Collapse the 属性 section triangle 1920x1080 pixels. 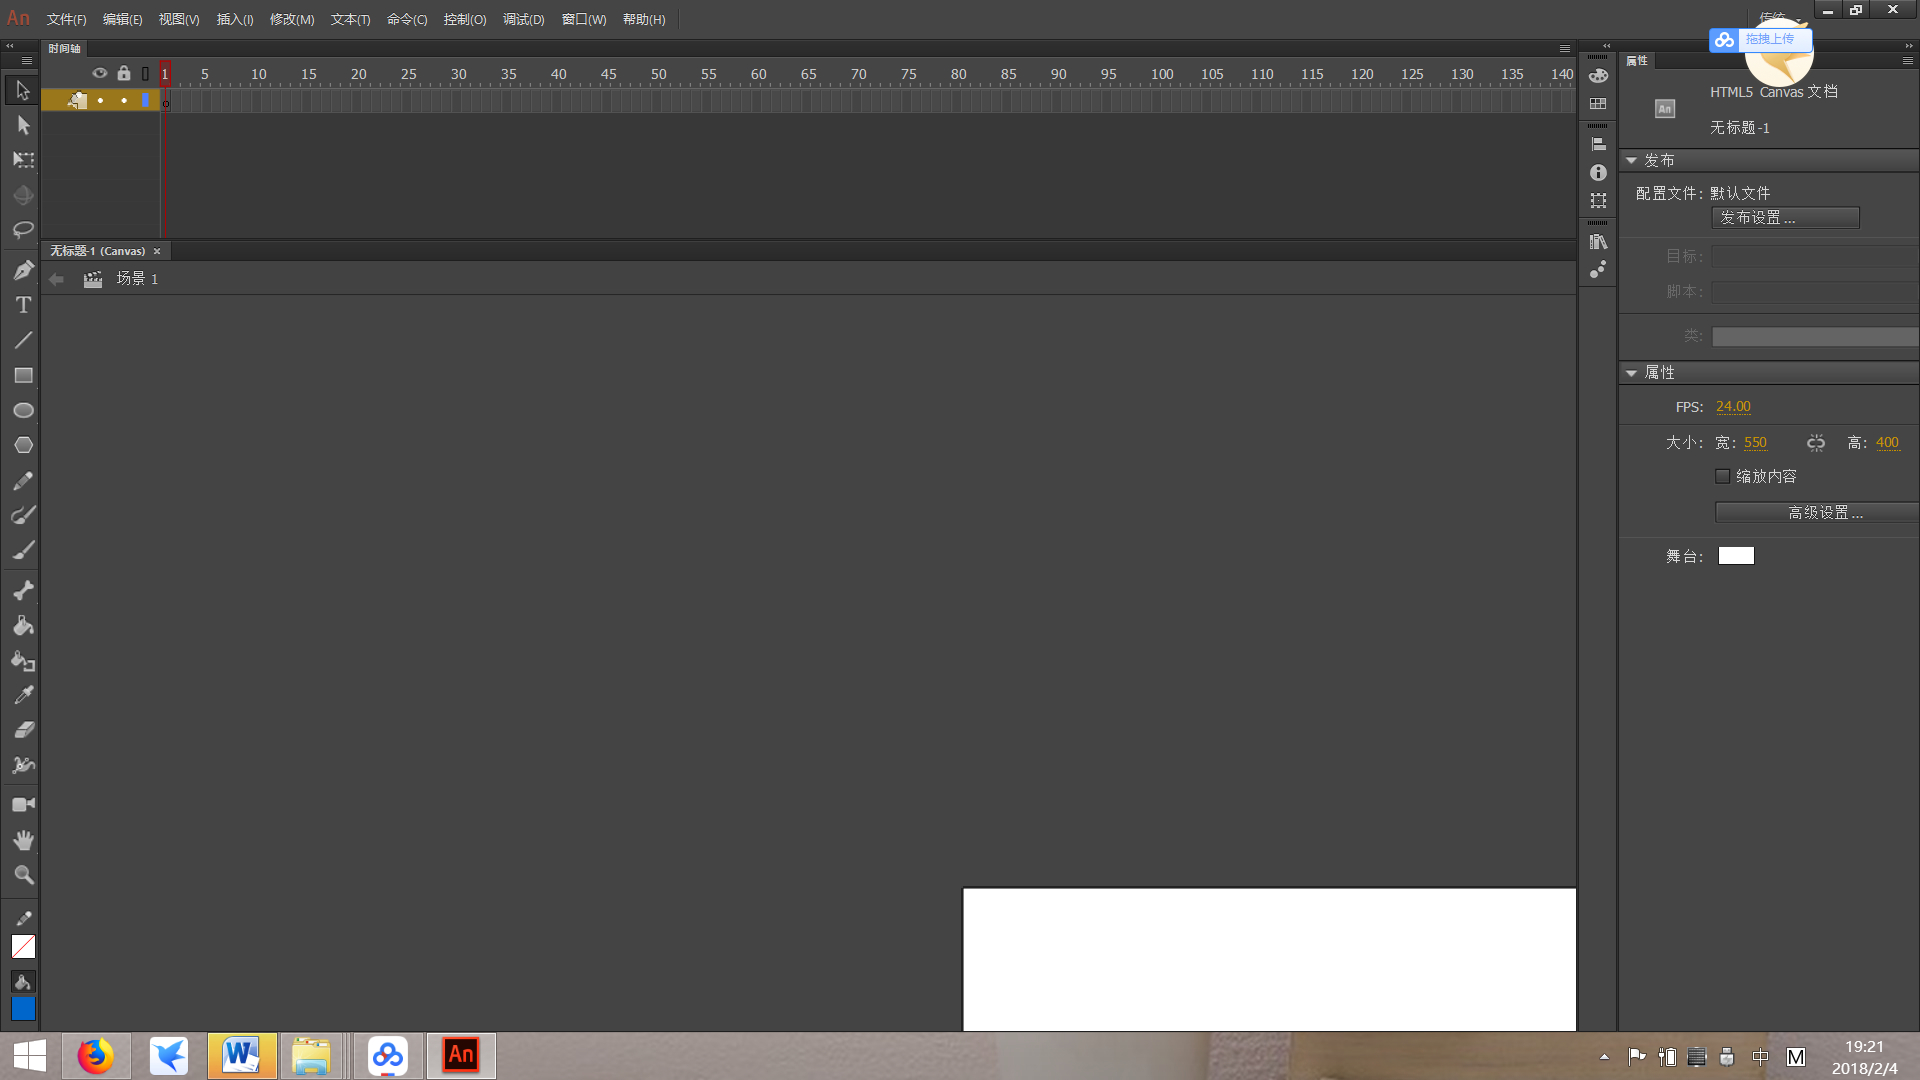[x=1631, y=373]
